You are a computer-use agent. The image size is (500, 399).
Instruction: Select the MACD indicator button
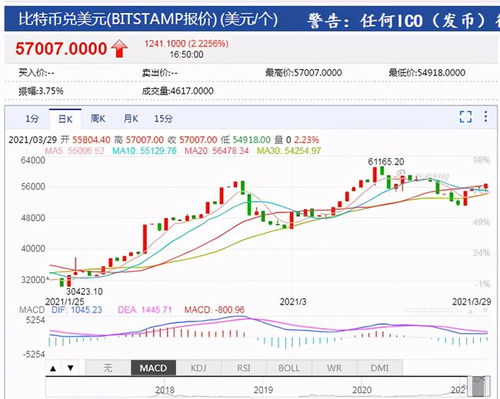pyautogui.click(x=153, y=368)
